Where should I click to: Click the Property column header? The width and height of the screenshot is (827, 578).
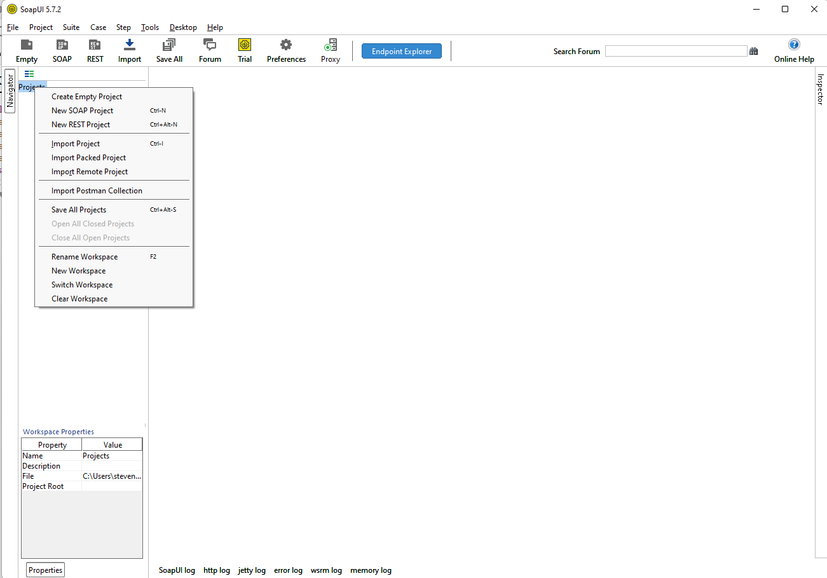click(x=52, y=445)
